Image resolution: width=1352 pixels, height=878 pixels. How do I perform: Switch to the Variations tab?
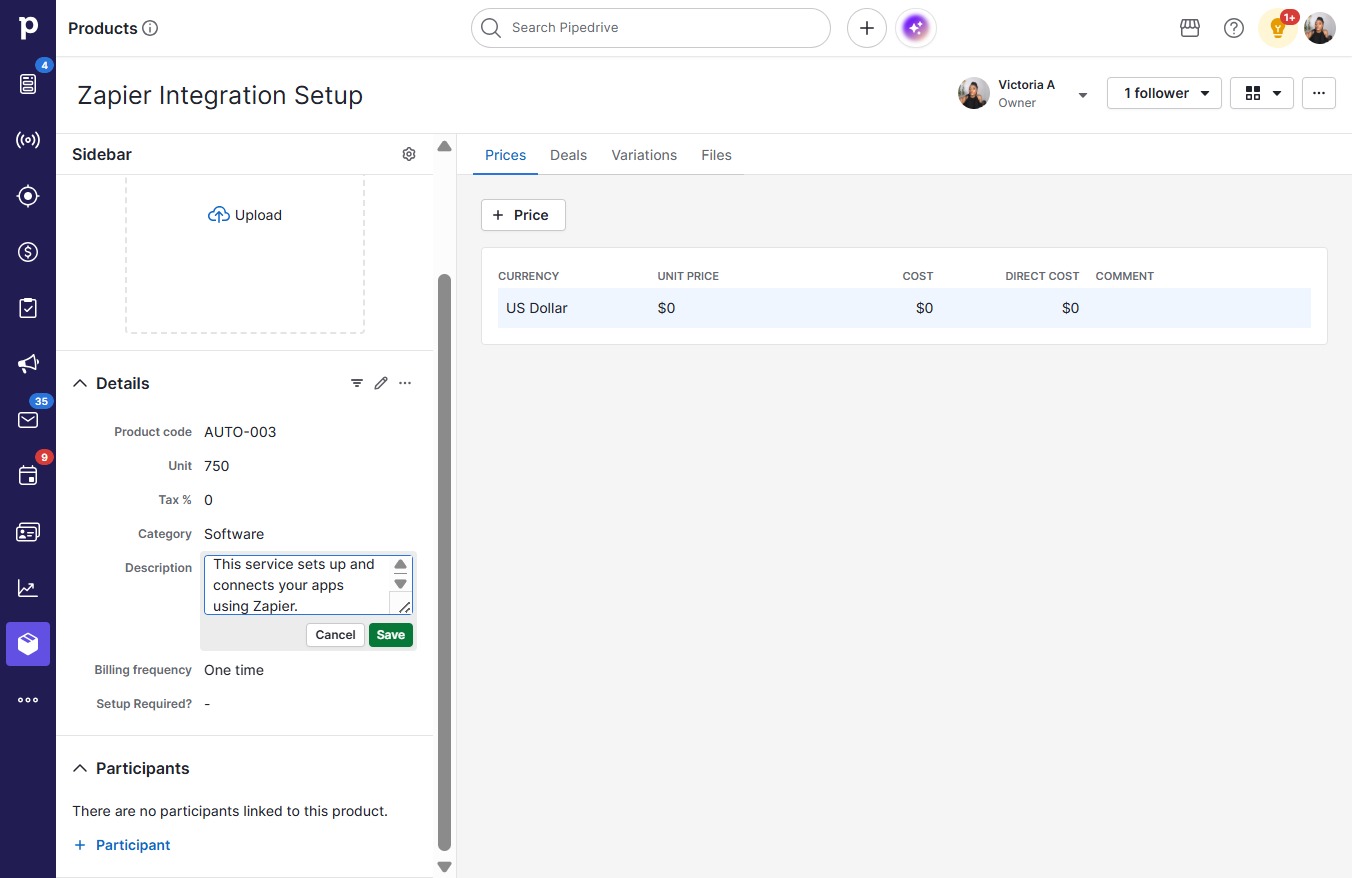644,155
